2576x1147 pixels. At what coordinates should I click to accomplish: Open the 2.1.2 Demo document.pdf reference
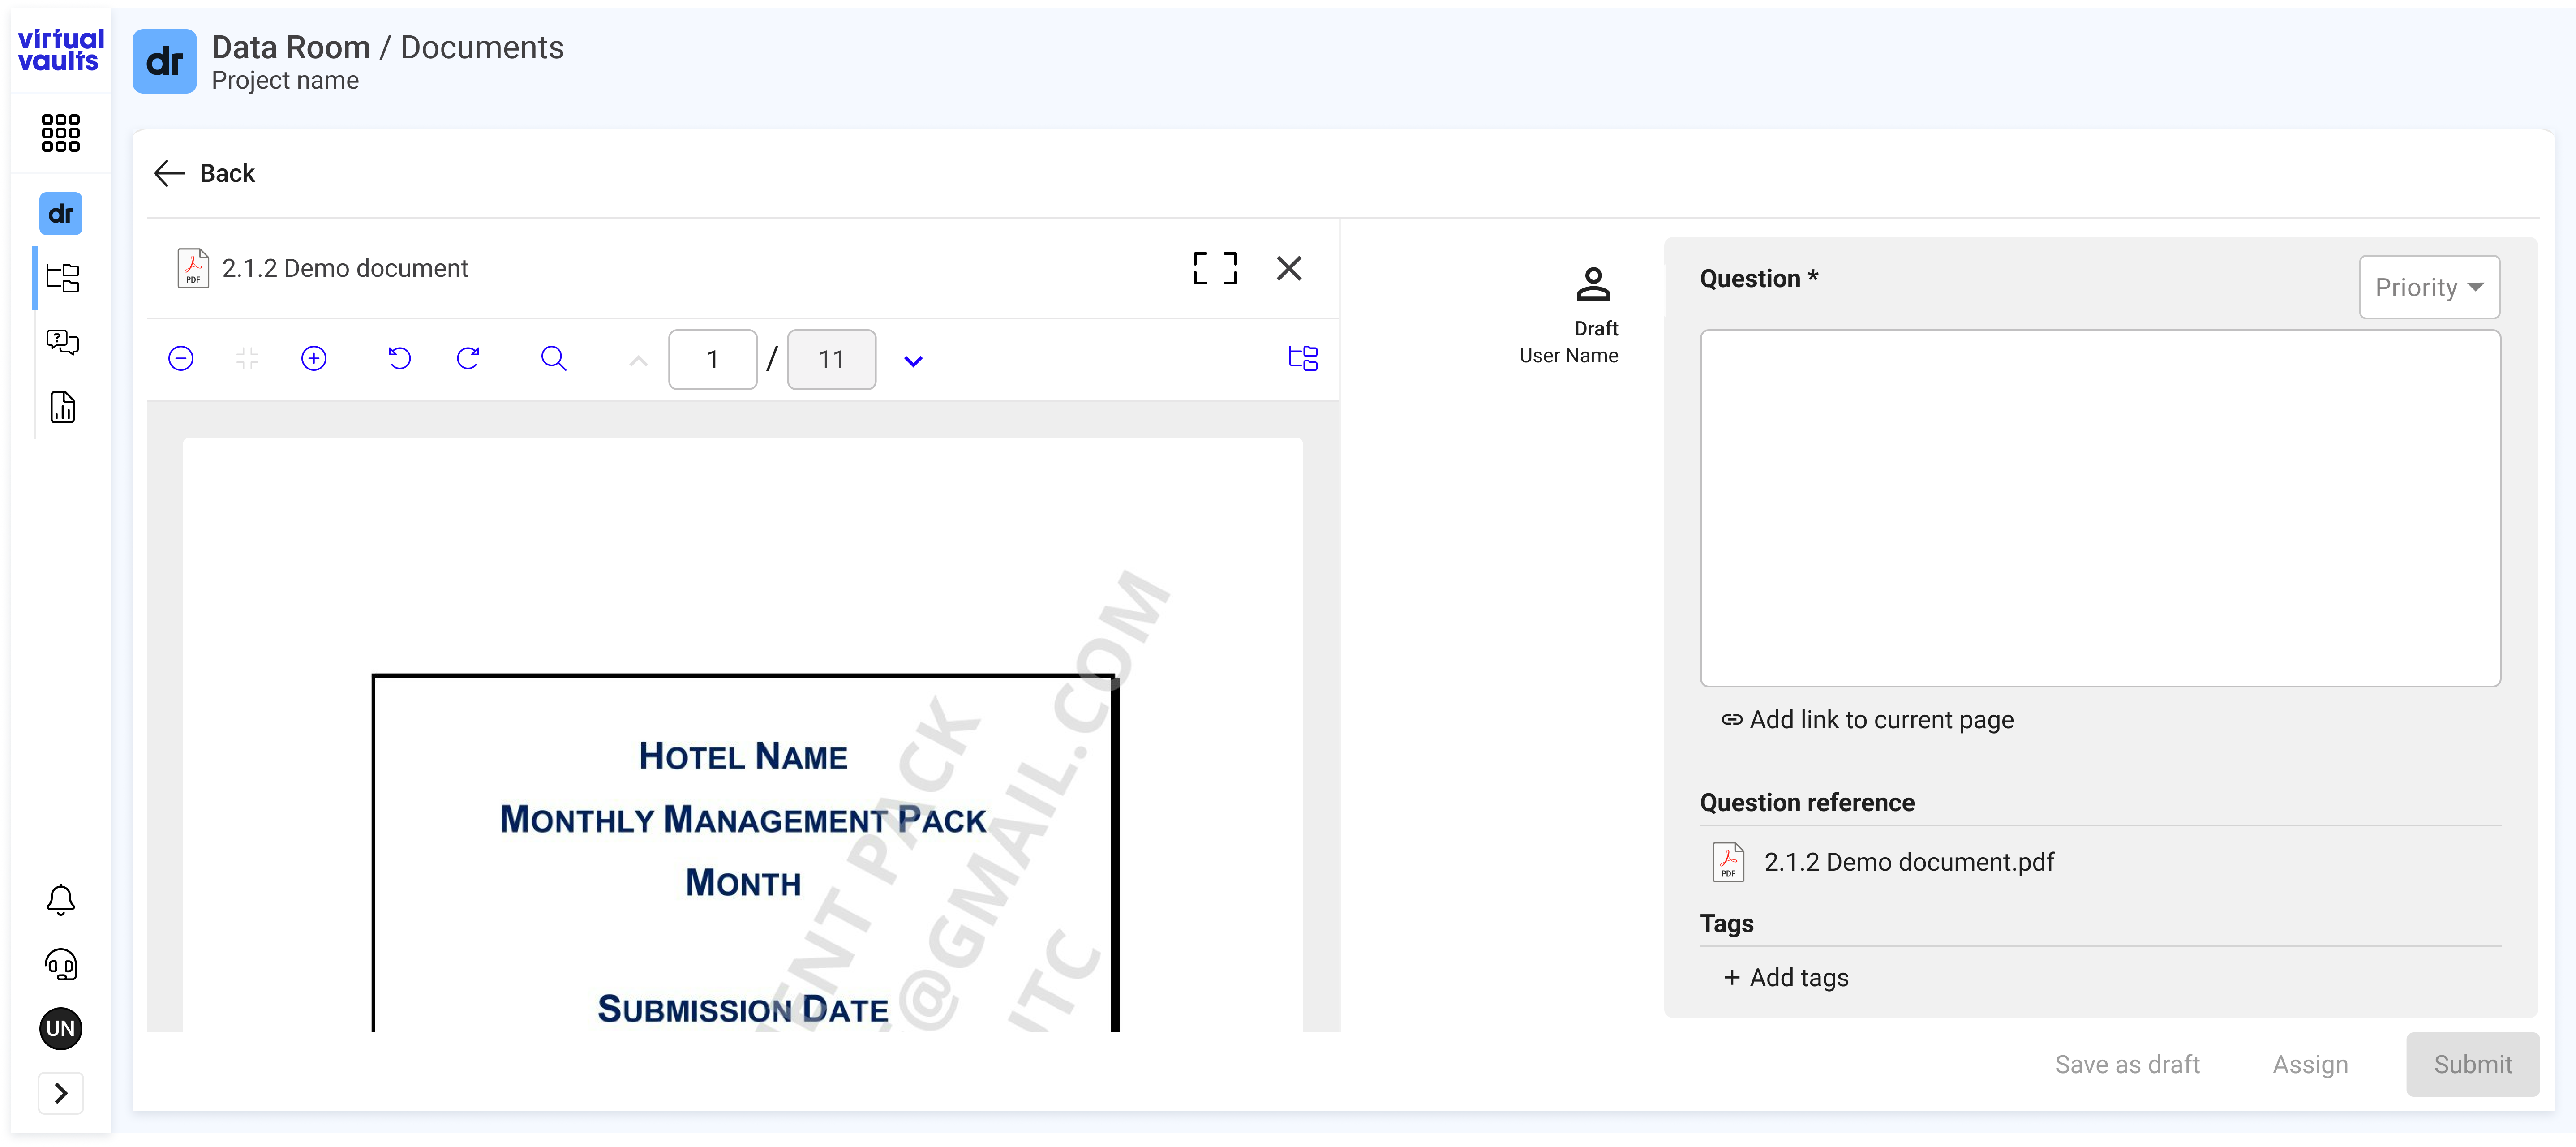1909,862
